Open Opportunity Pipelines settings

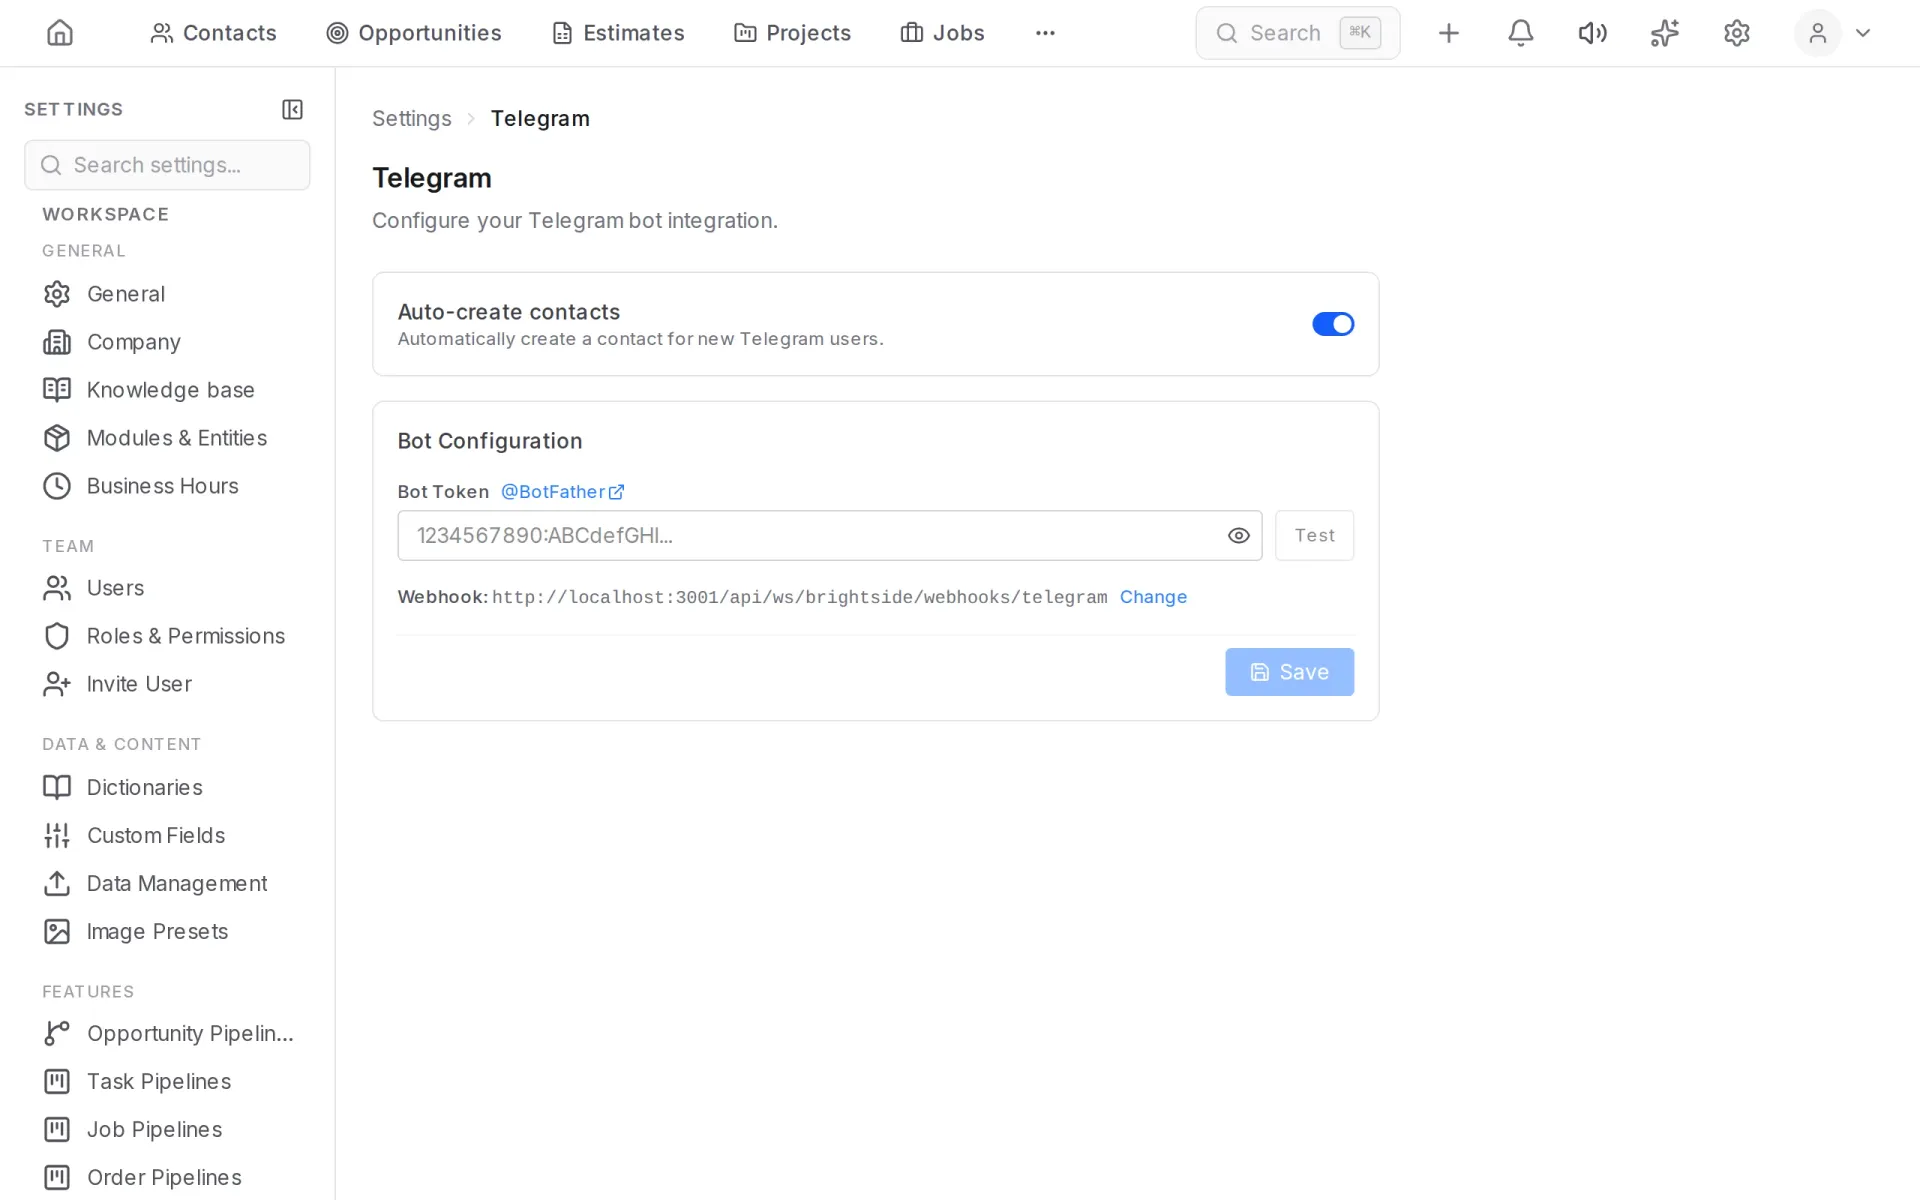point(167,1033)
